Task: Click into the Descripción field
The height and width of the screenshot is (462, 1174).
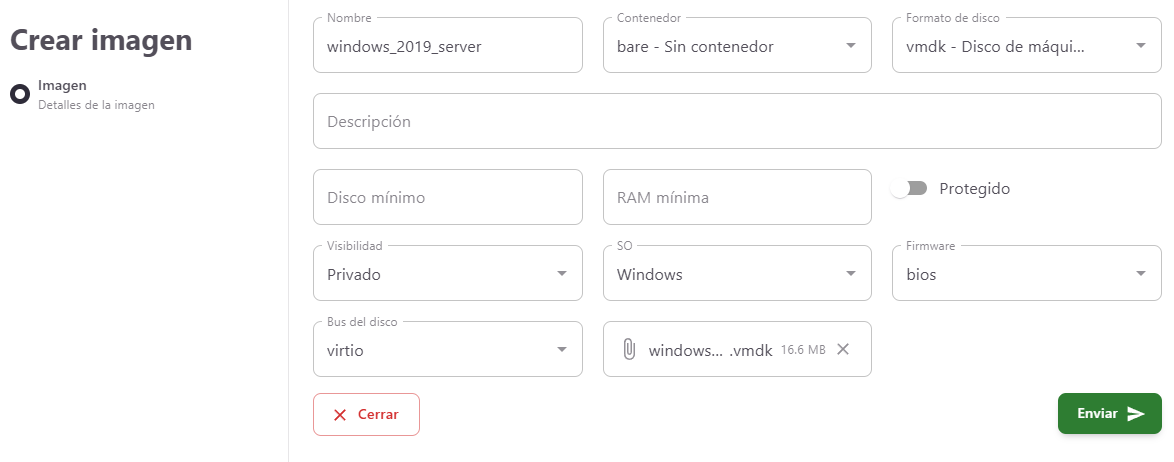Action: click(737, 121)
